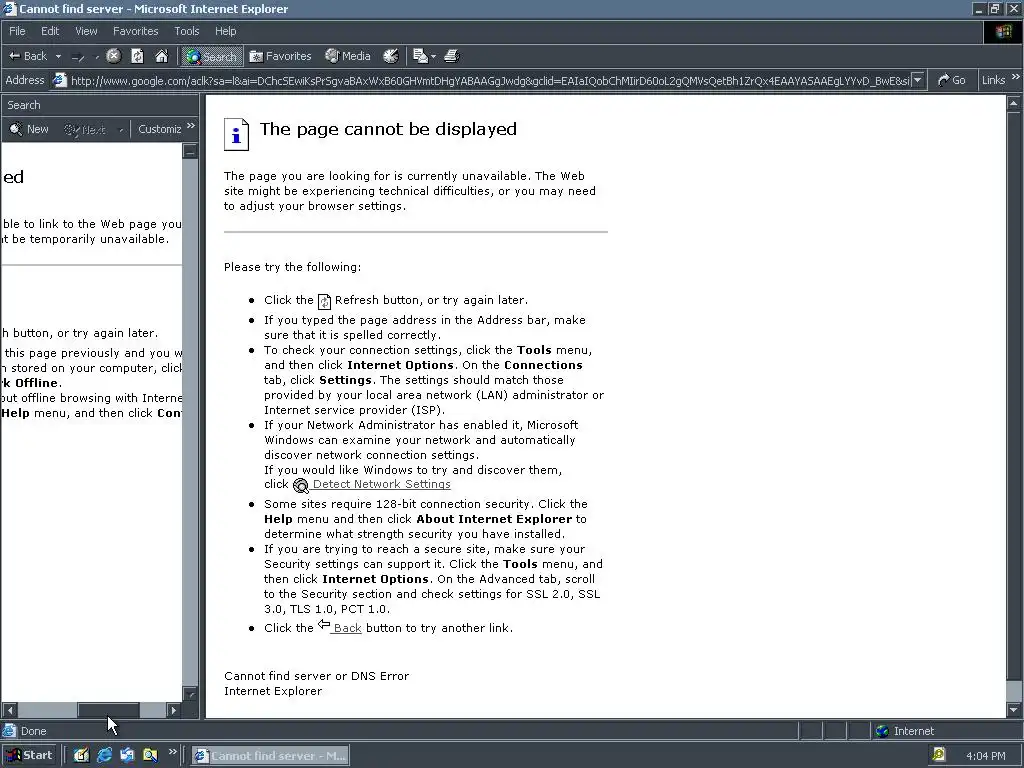1024x768 pixels.
Task: Click the Refresh icon in the instructions
Action: [x=325, y=301]
